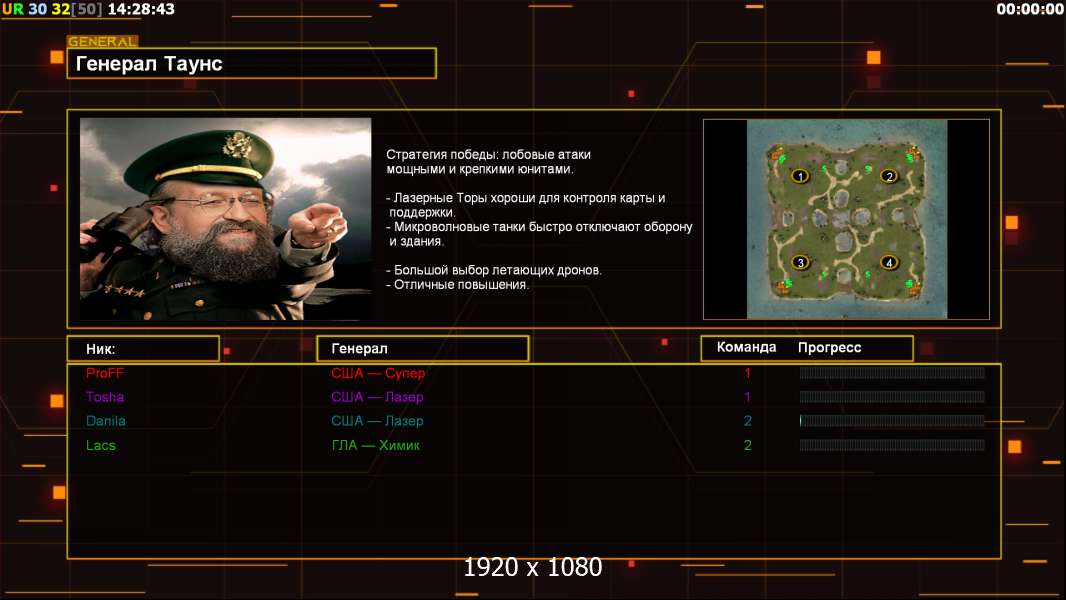
Task: Select player name 'ProFF'
Action: pyautogui.click(x=105, y=373)
